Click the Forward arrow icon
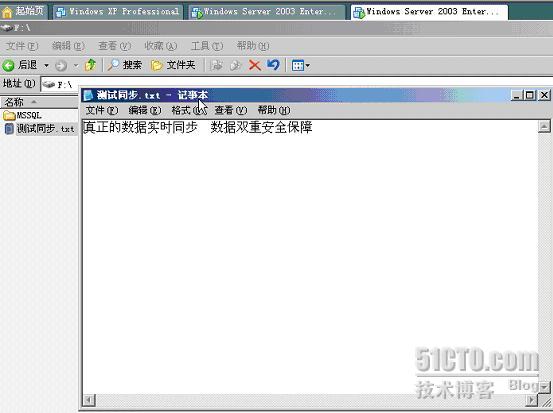 [61, 65]
